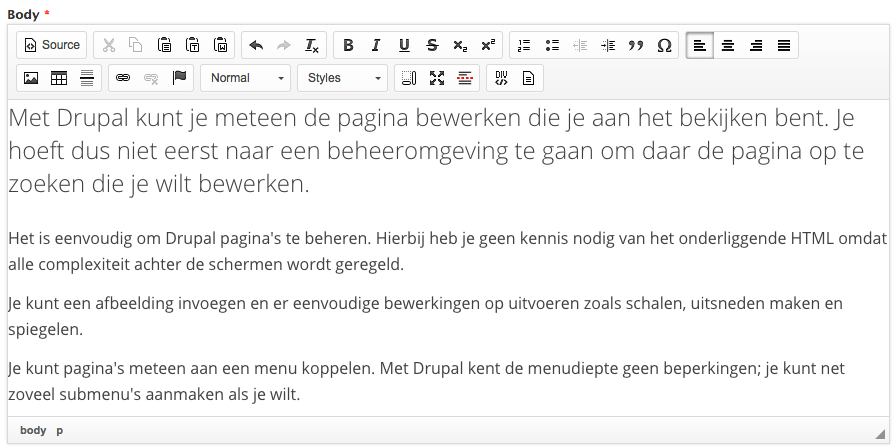Viewport: 896px width, 448px height.
Task: Click the body element path
Action: click(33, 431)
